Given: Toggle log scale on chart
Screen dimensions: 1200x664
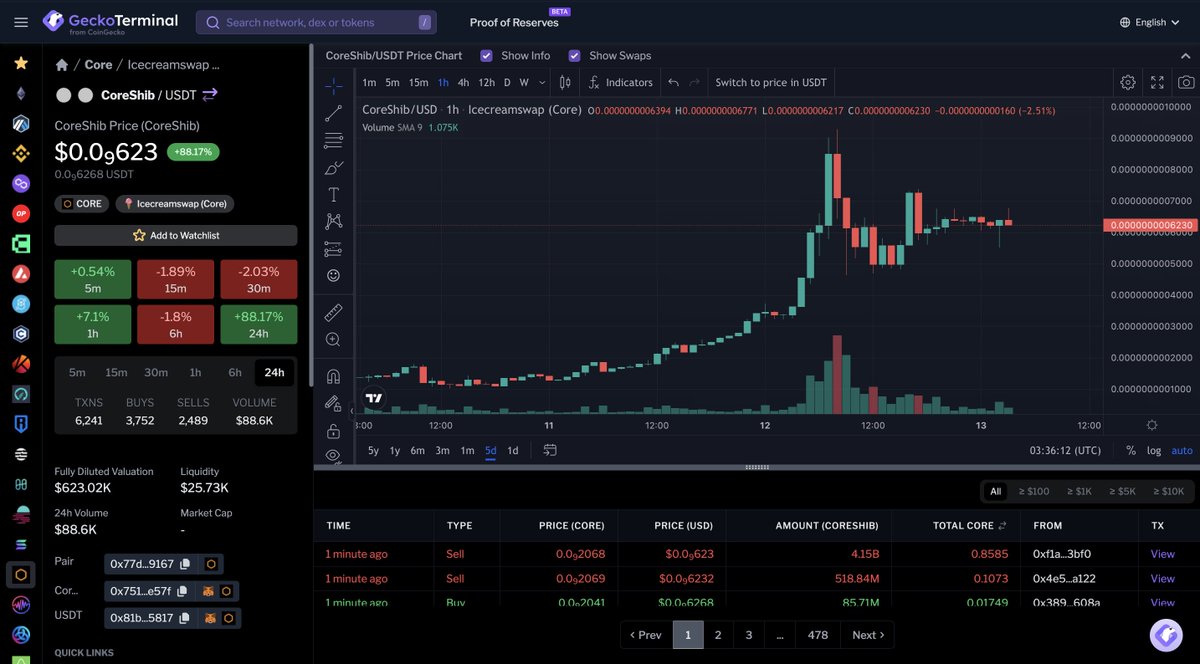Looking at the screenshot, I should (x=1154, y=451).
